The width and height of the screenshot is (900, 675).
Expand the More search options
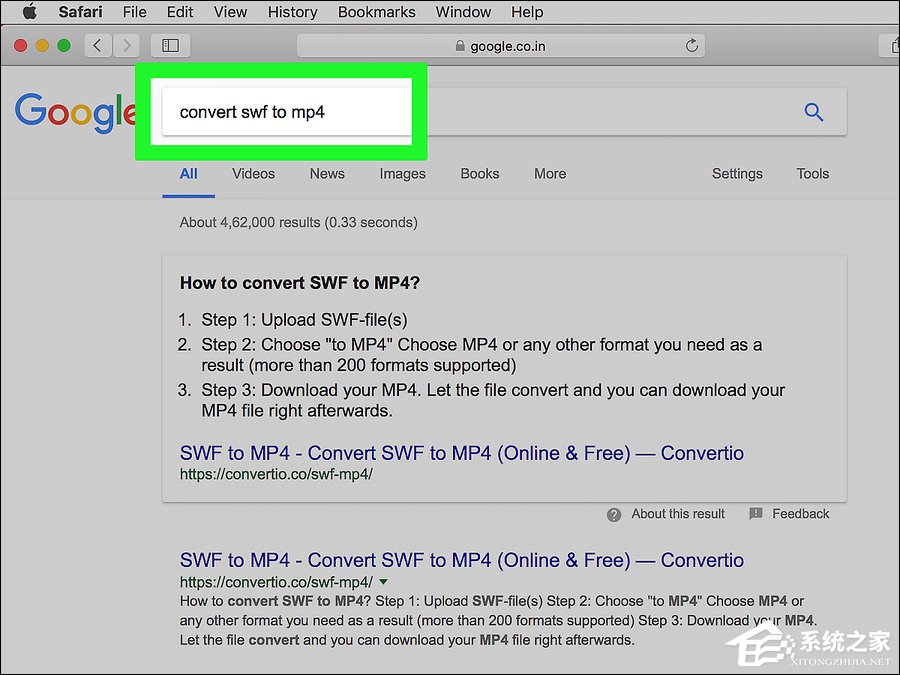pos(550,173)
